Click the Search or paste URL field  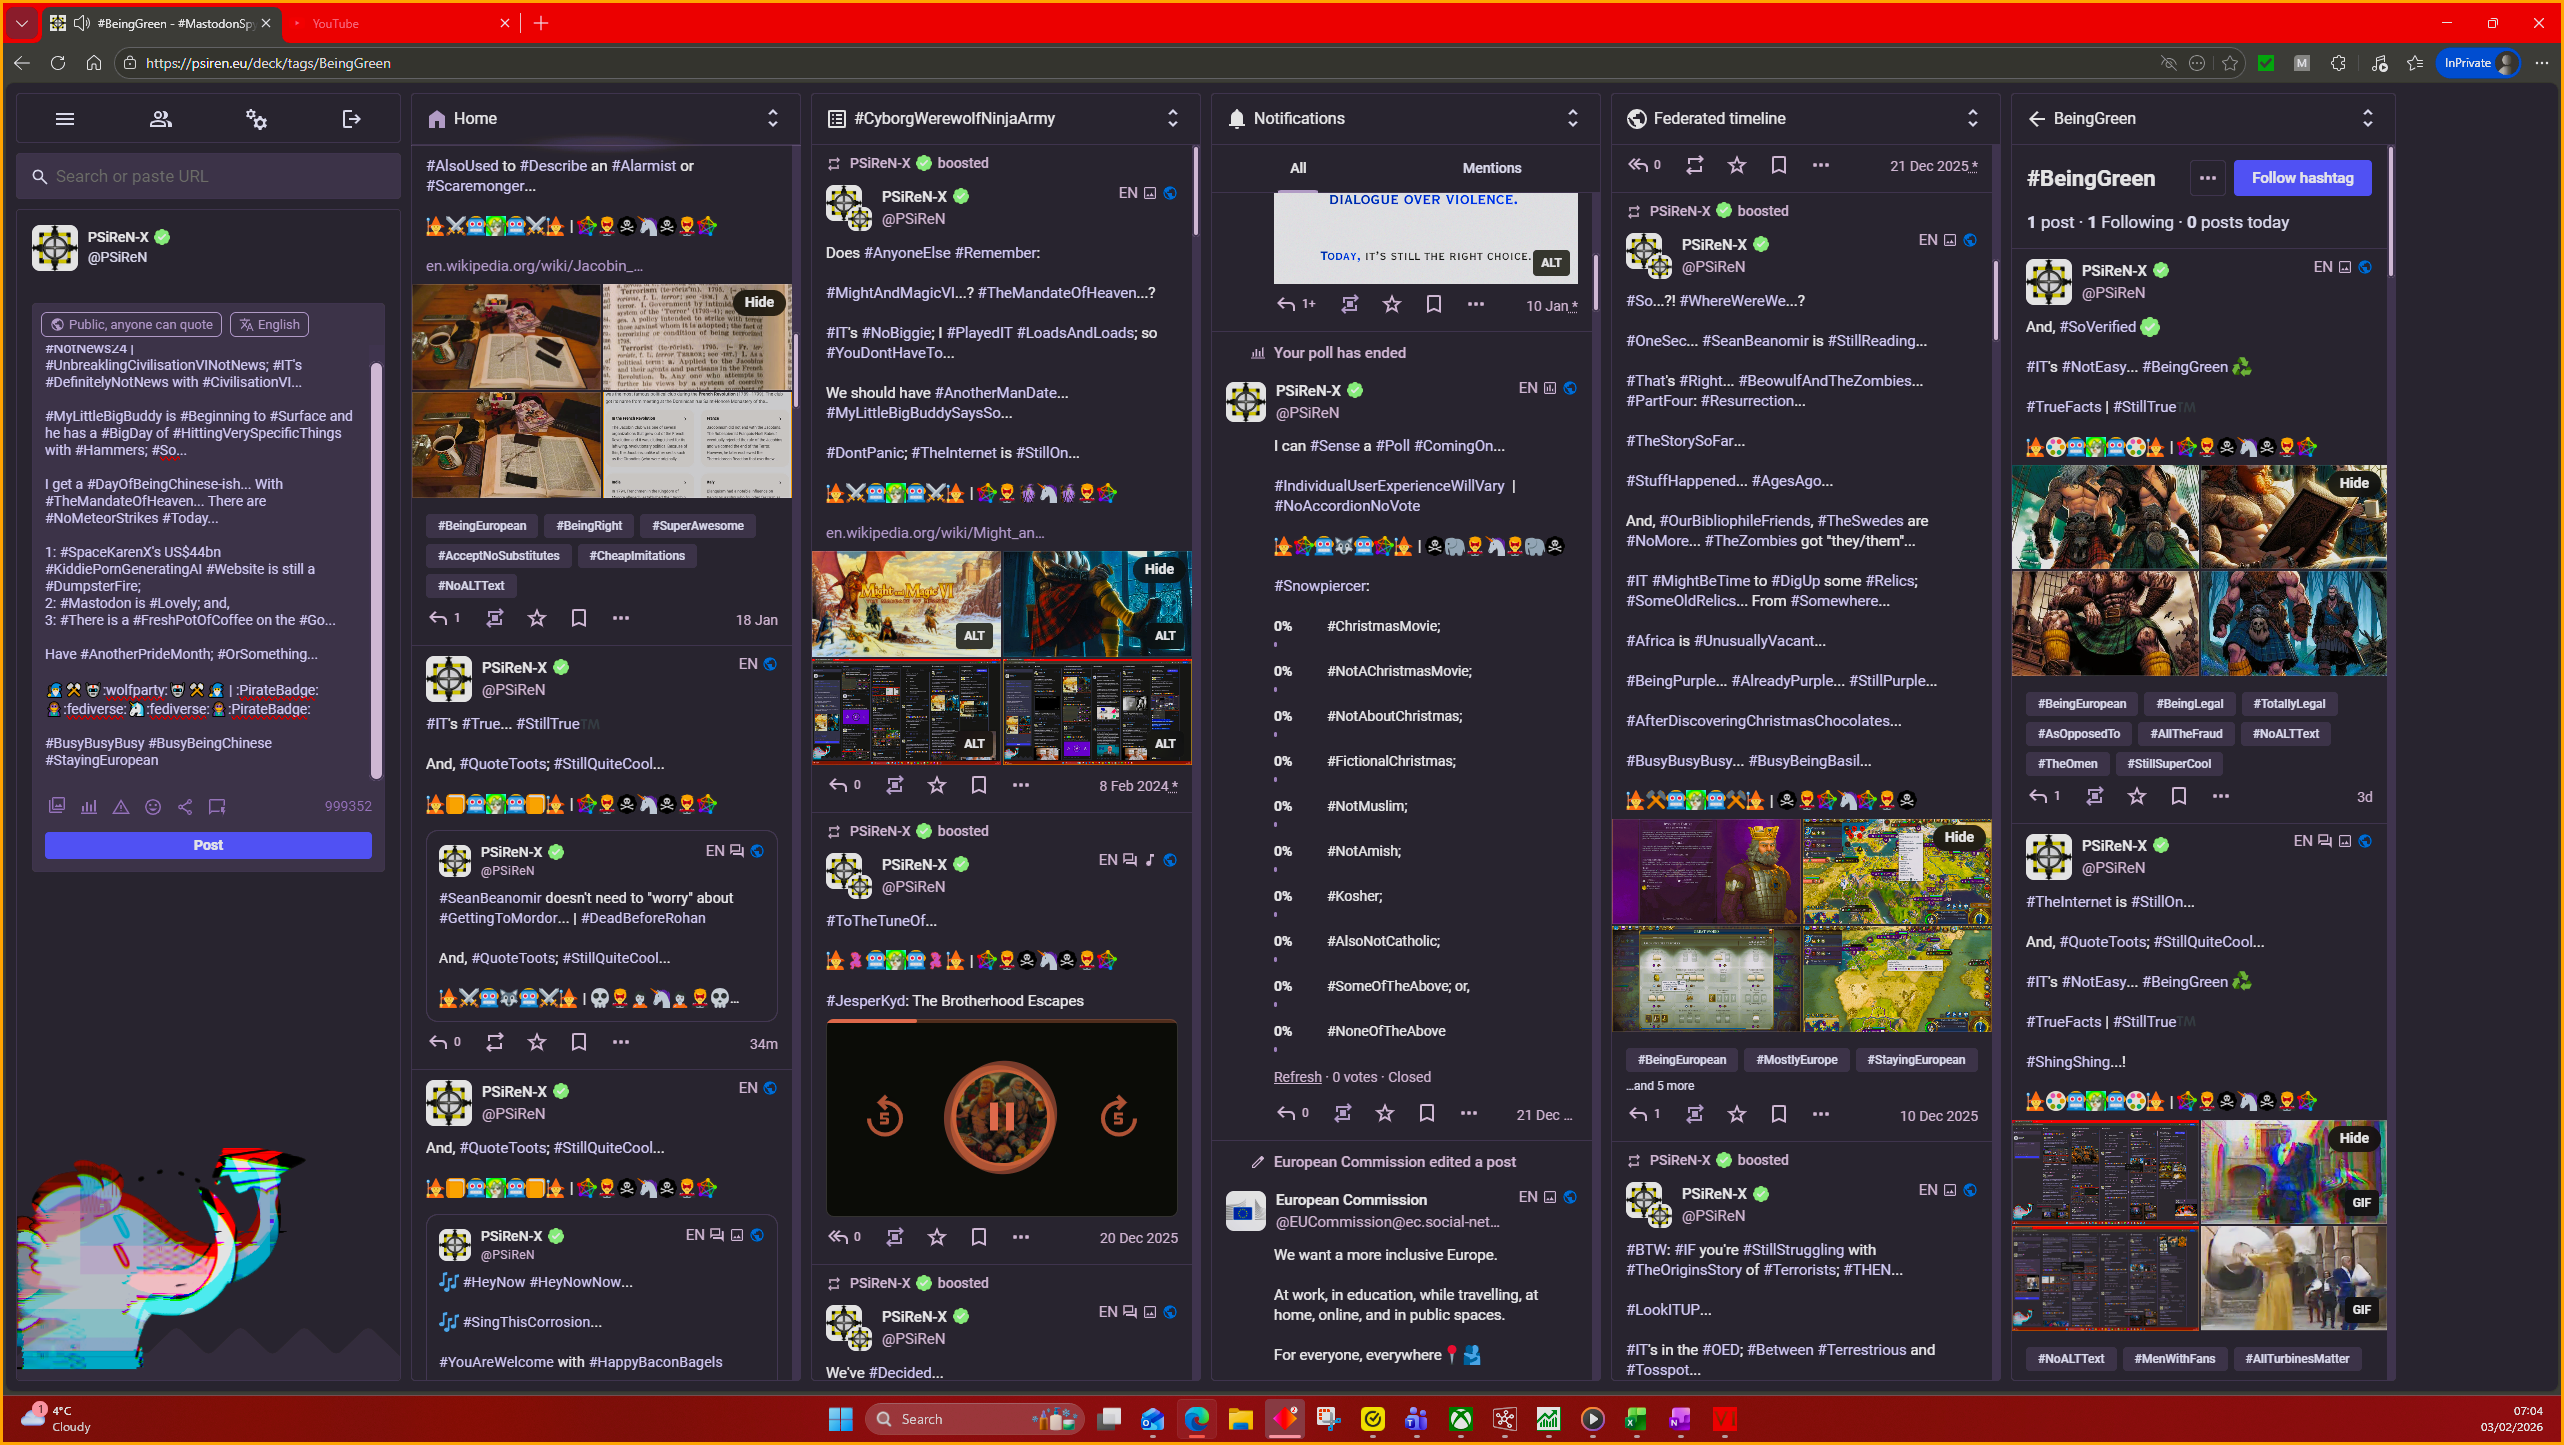210,176
